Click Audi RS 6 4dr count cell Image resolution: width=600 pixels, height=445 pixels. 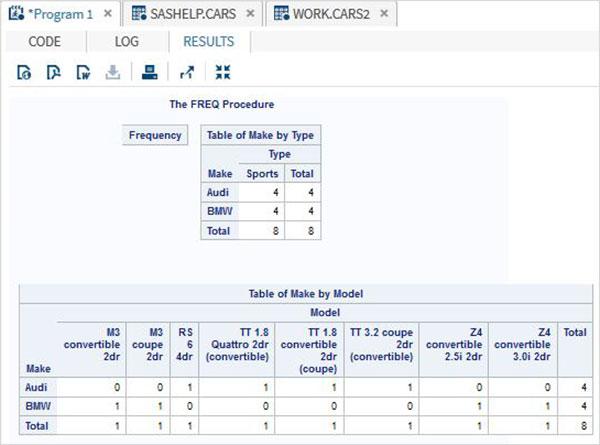184,387
